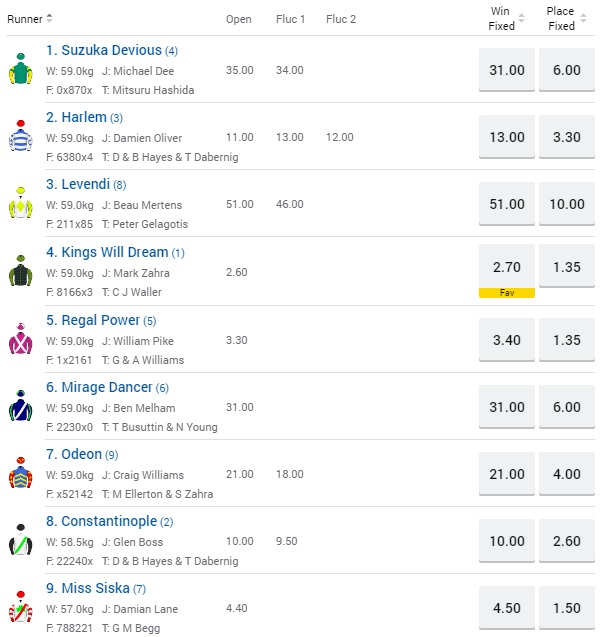Select Place Fixed 3.30 odds for Harlem
This screenshot has width=602, height=637.
click(x=567, y=137)
